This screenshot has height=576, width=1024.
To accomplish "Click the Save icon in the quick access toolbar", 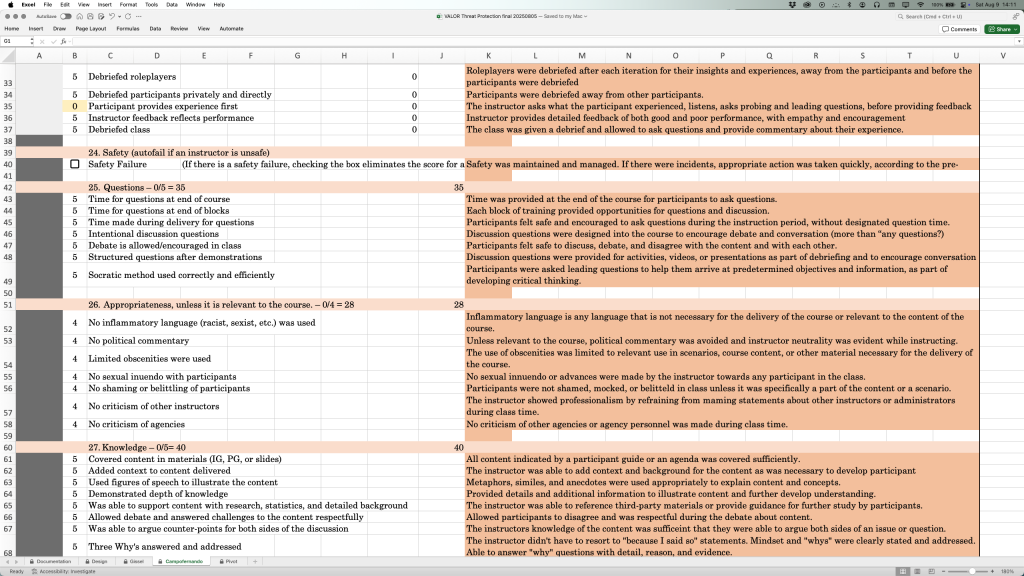I will 90,16.
